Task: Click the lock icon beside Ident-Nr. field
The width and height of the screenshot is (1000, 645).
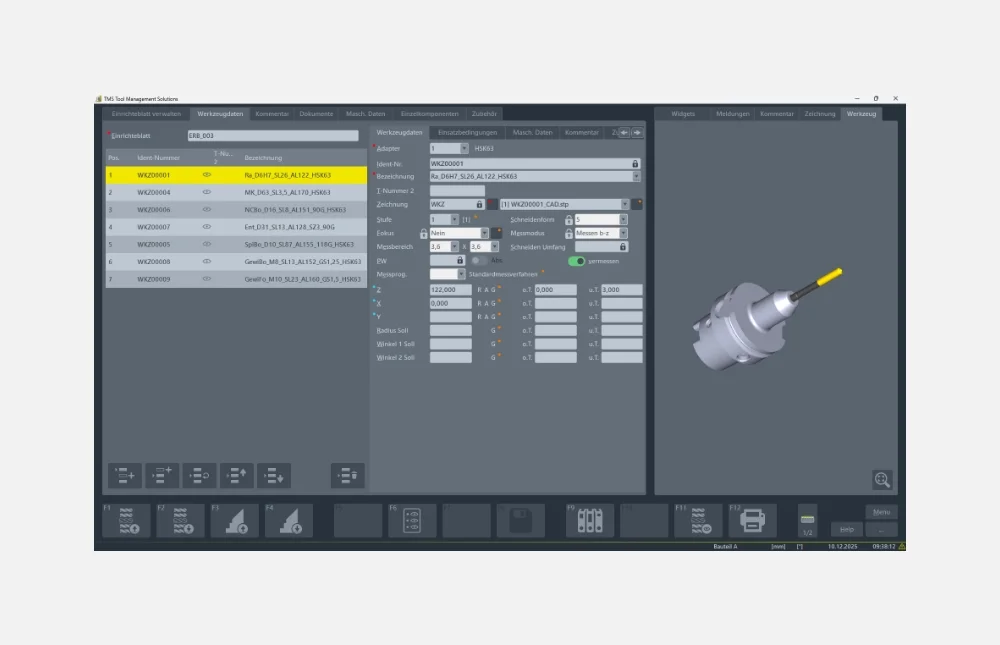Action: tap(635, 163)
